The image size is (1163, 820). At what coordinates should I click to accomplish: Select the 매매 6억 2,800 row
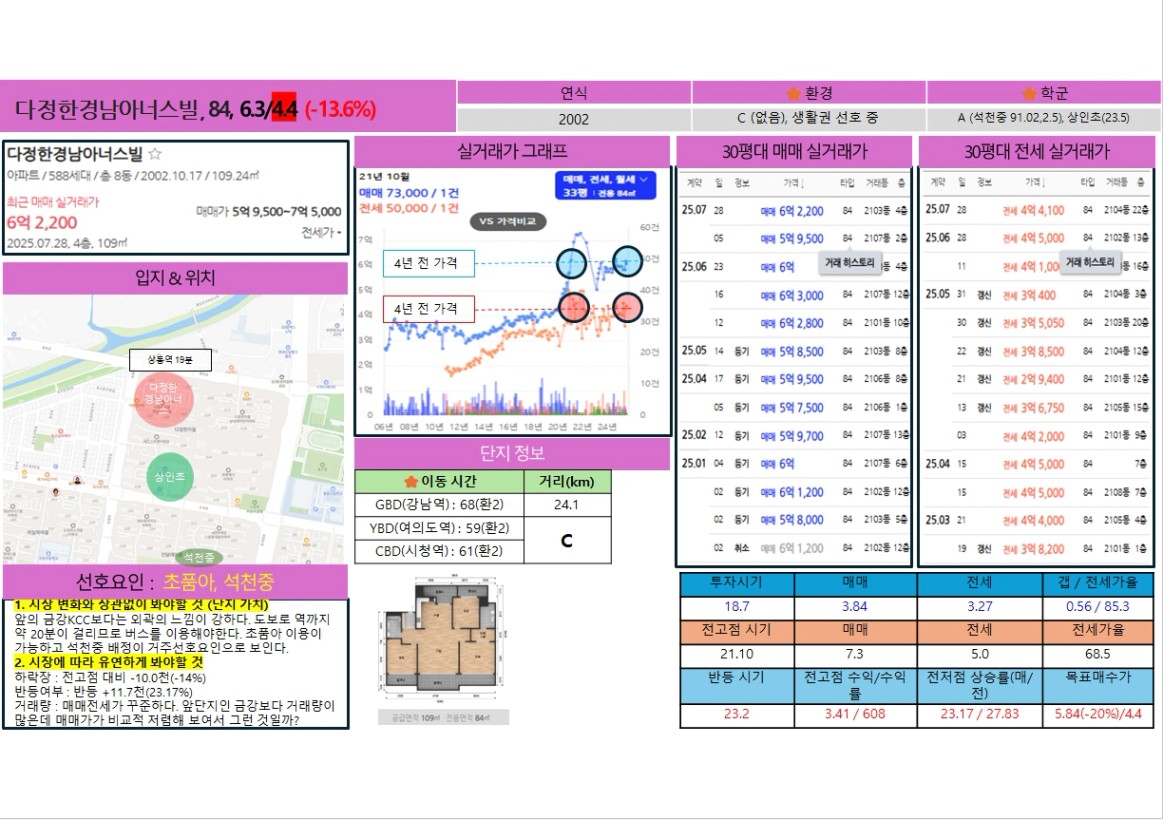pos(794,323)
